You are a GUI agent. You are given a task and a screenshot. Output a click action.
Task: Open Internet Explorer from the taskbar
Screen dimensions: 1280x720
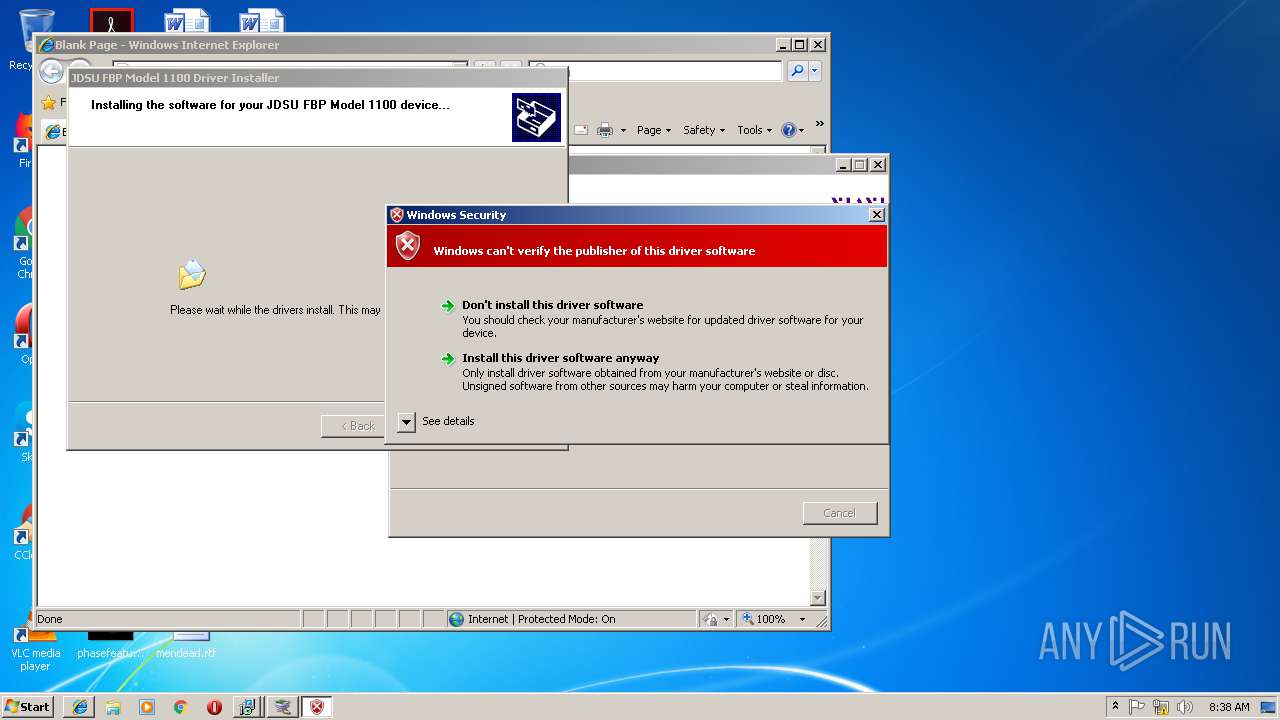79,707
